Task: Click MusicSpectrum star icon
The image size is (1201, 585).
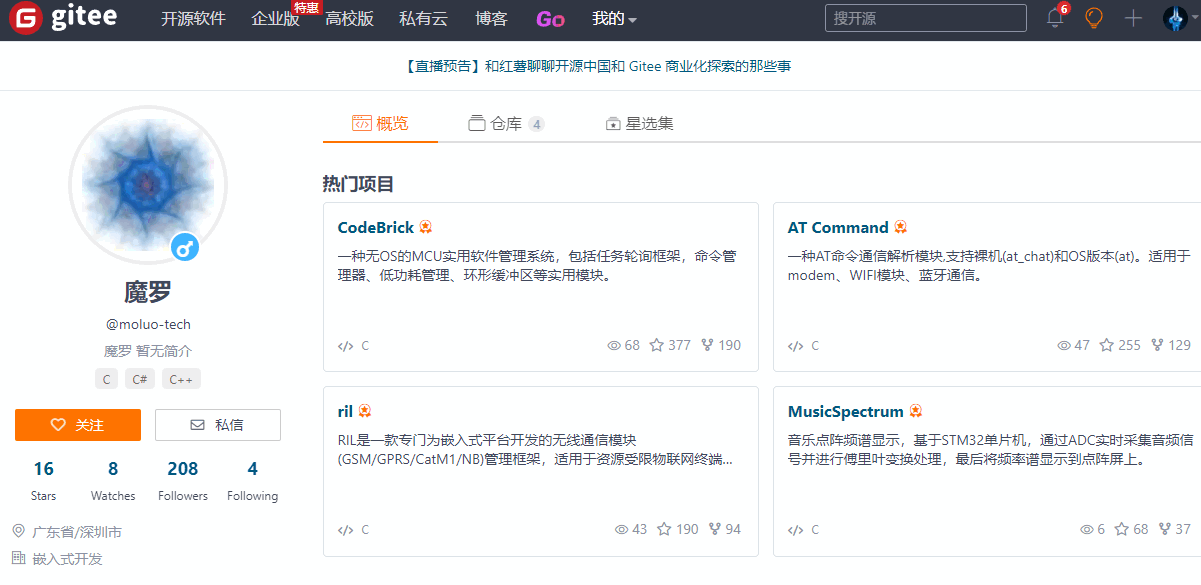Action: click(x=1122, y=529)
